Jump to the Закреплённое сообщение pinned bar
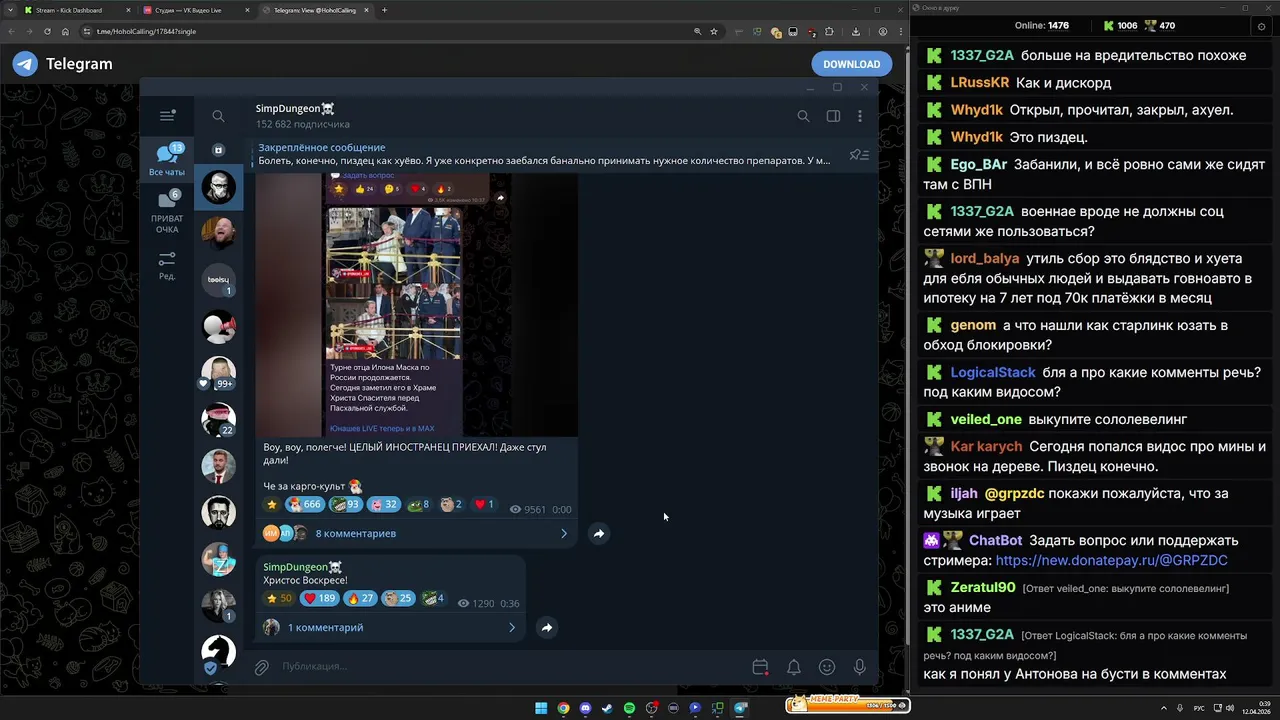The height and width of the screenshot is (720, 1280). pos(545,154)
